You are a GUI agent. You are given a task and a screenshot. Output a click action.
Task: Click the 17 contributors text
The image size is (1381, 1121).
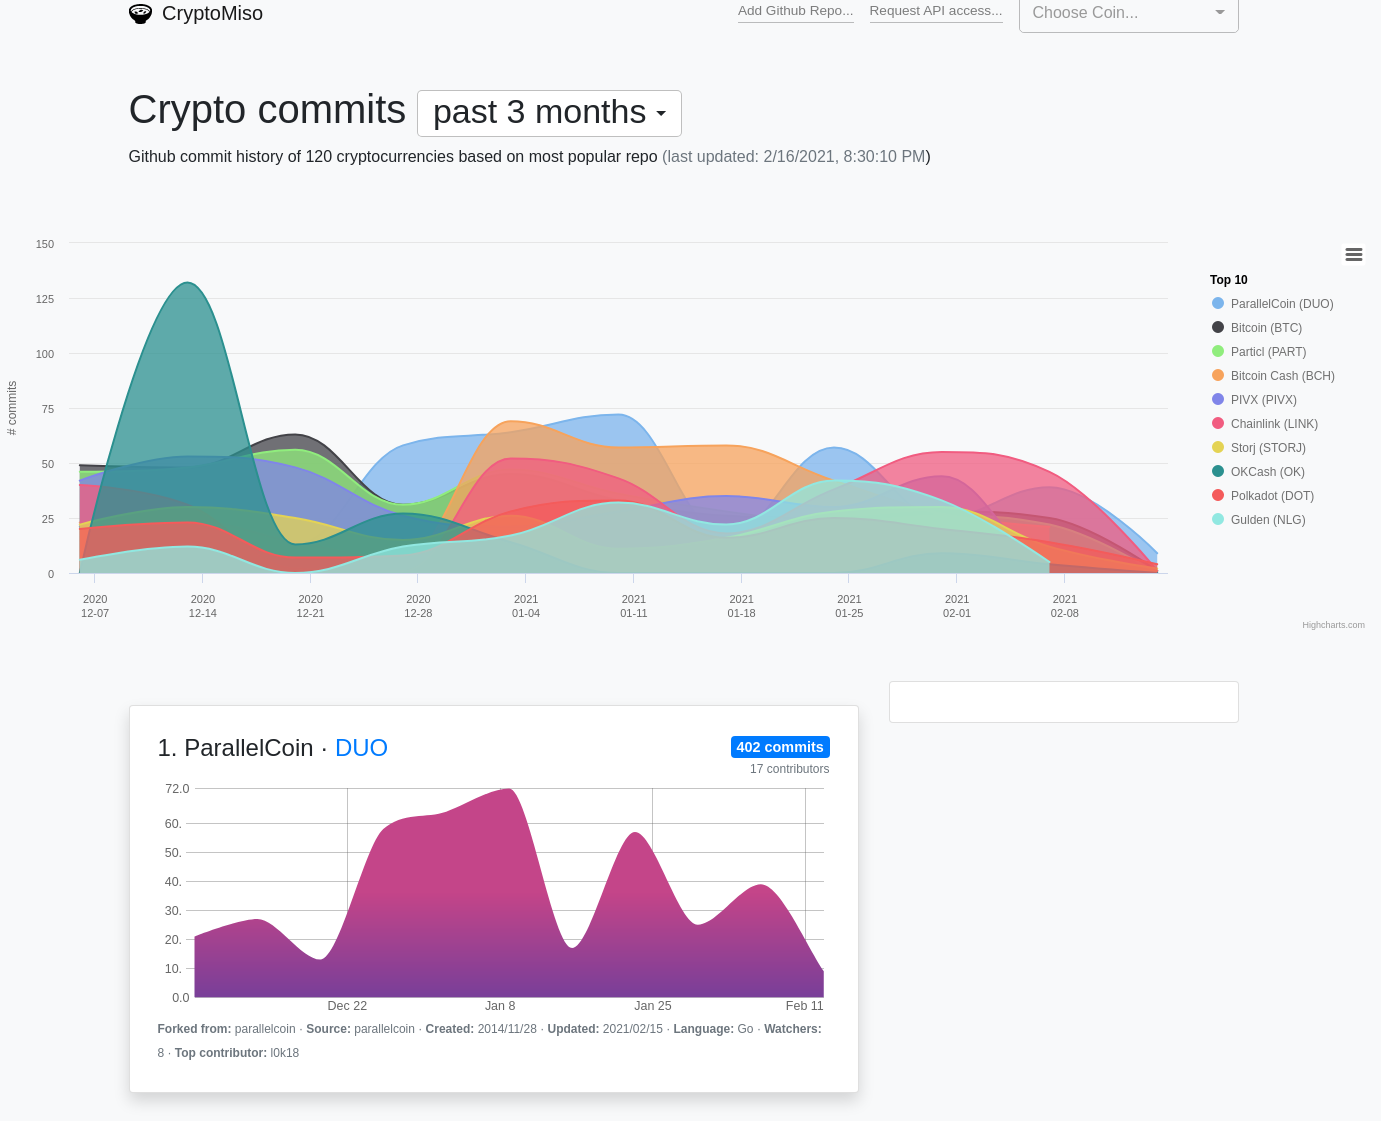789,769
